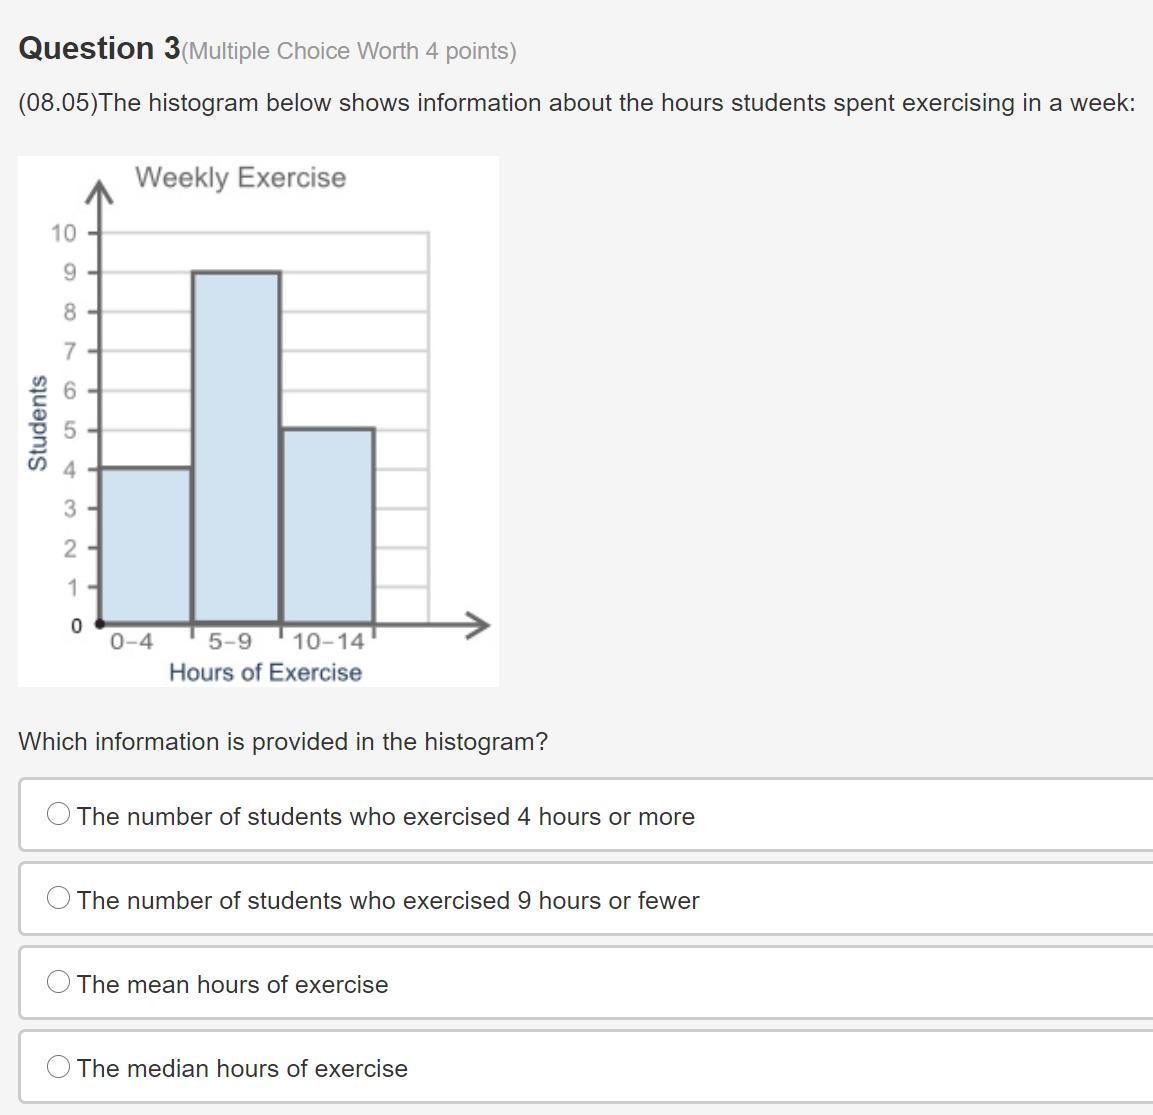This screenshot has height=1115, width=1153.
Task: Click the '10–14' bin label
Action: pos(328,641)
